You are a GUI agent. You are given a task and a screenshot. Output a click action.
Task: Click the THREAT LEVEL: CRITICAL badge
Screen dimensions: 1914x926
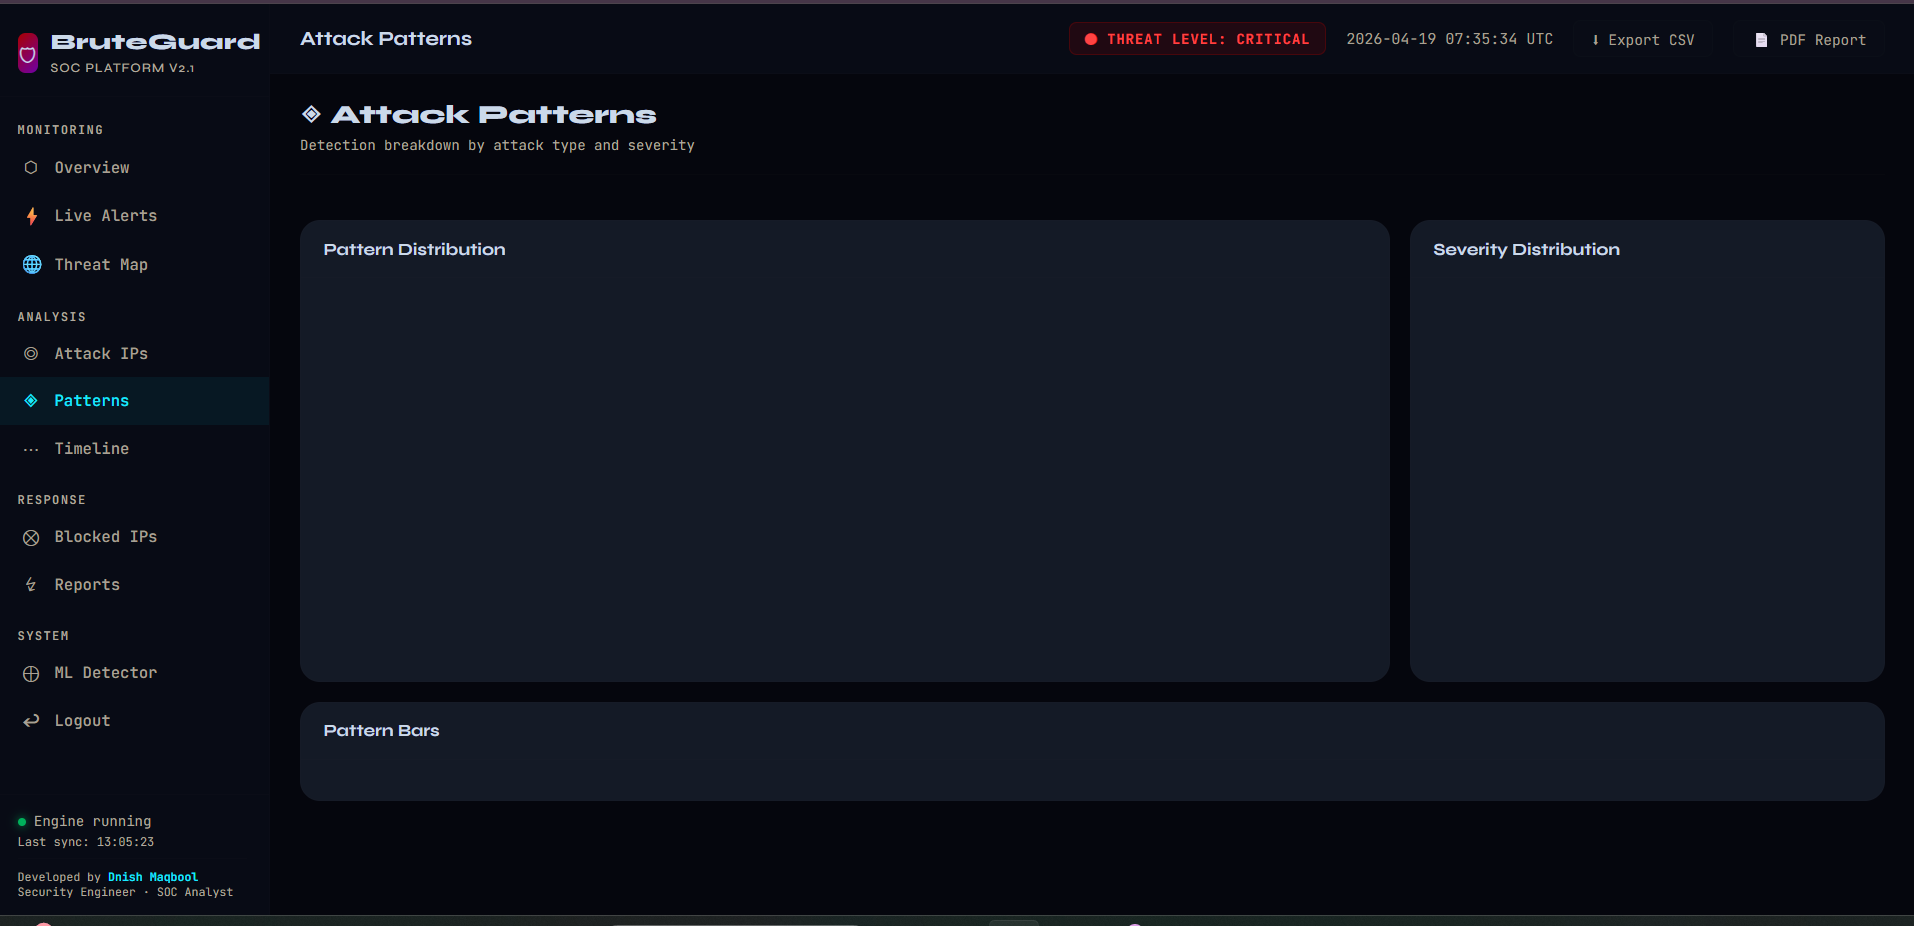(1197, 39)
